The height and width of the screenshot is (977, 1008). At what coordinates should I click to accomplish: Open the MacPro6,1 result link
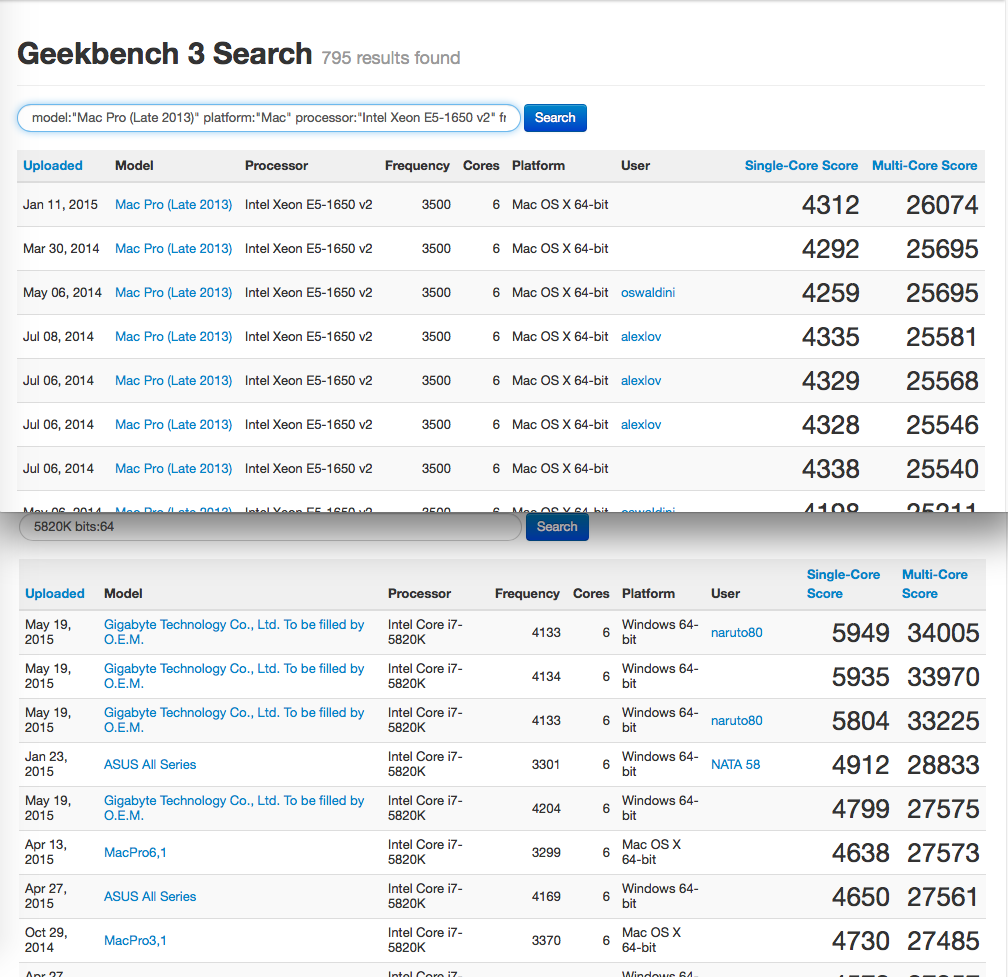[135, 852]
